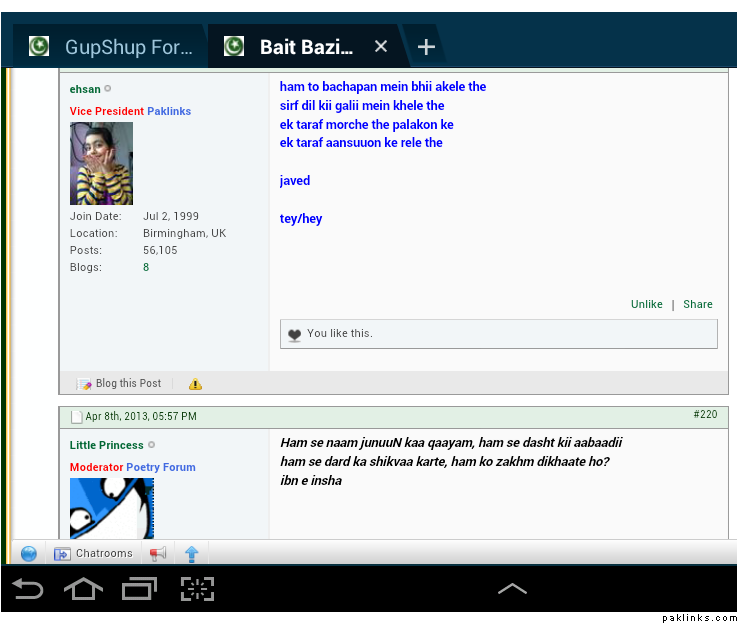Click Unlike on ehsan's post
This screenshot has width=738, height=624.
(646, 304)
